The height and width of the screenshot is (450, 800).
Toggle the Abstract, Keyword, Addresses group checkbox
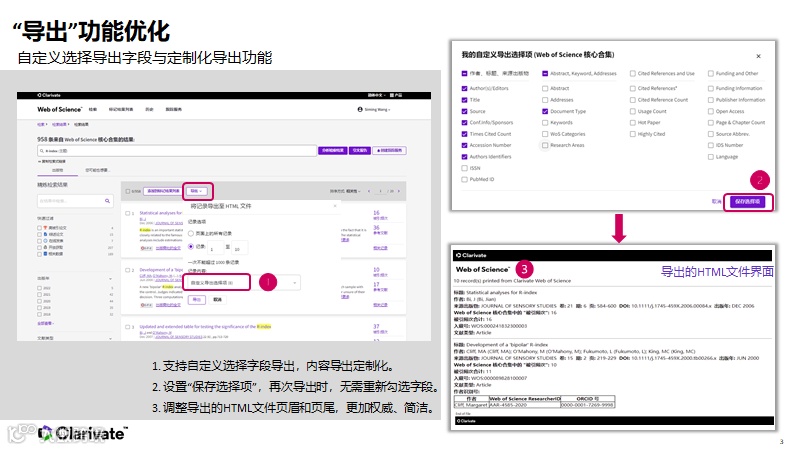pyautogui.click(x=545, y=73)
